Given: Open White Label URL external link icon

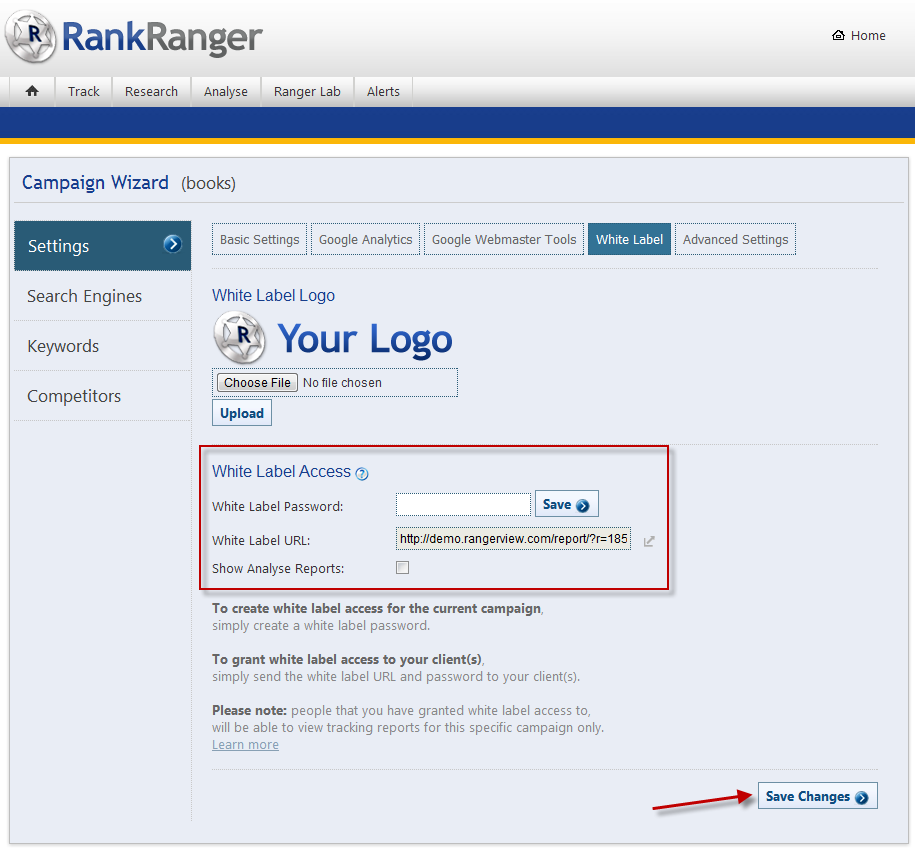Looking at the screenshot, I should (649, 541).
